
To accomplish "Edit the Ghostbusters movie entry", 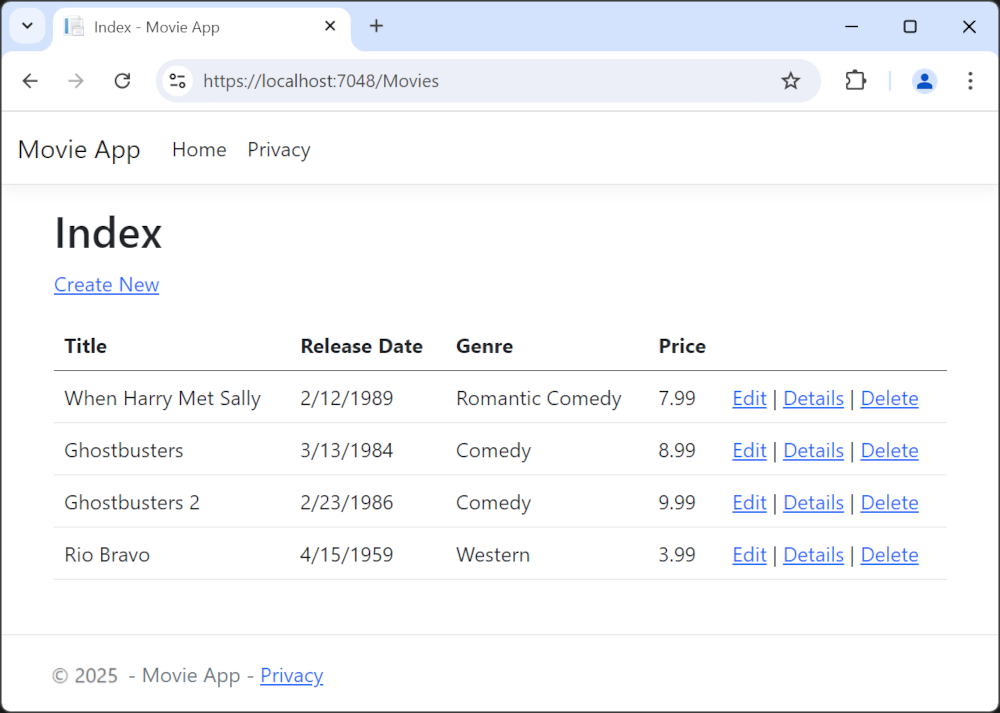I will (x=749, y=450).
